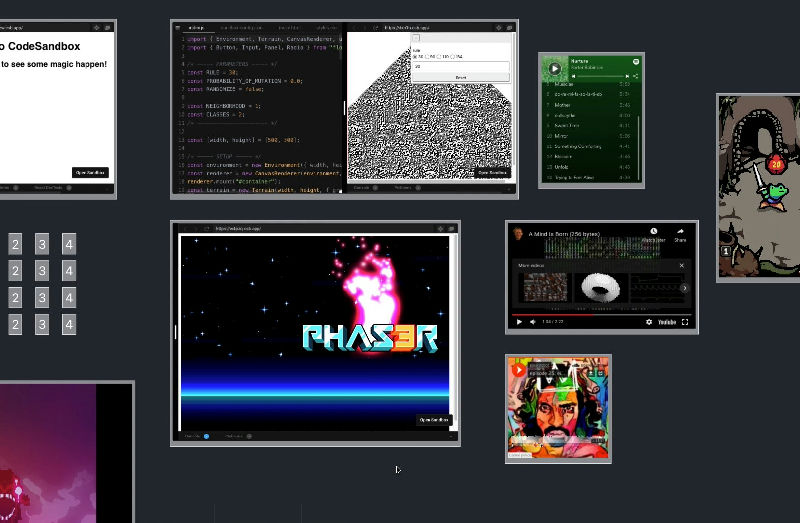The height and width of the screenshot is (523, 800).
Task: Open the video title A Mind Is Born
Action: [564, 234]
